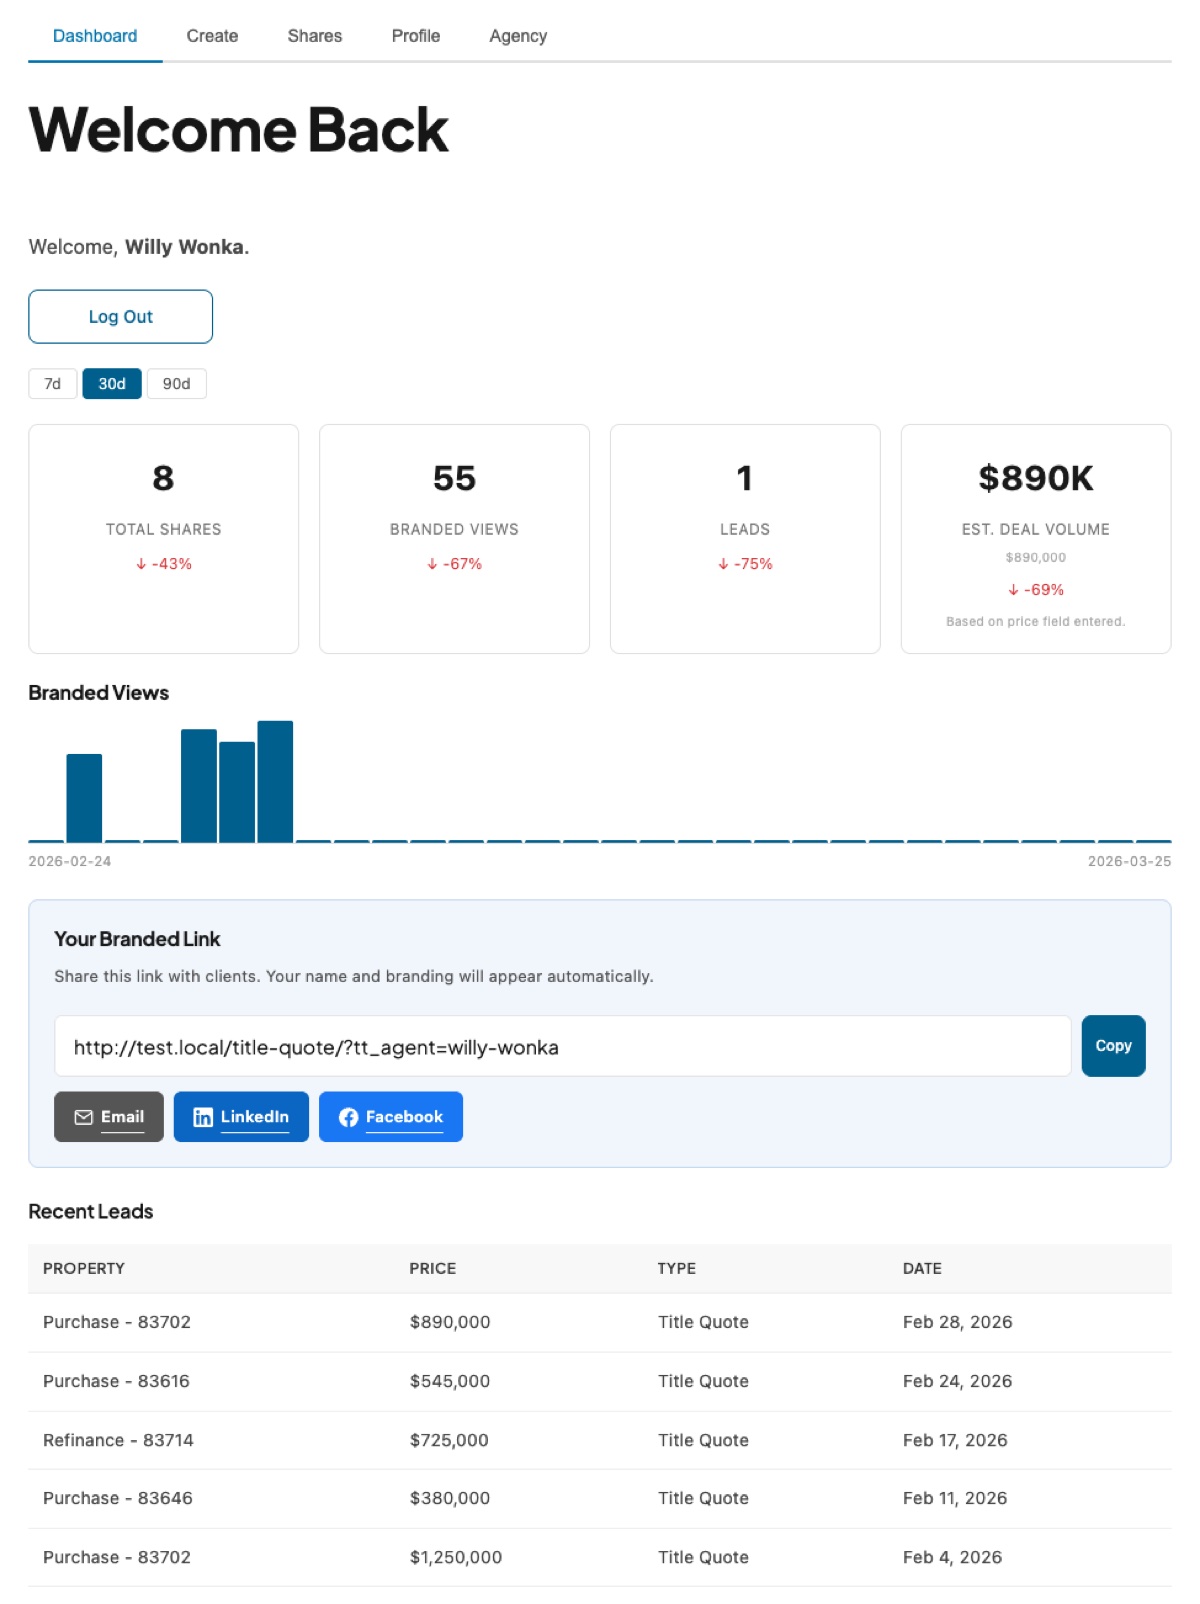Switch to the Create tab
Viewport: 1200px width, 1604px height.
[212, 36]
